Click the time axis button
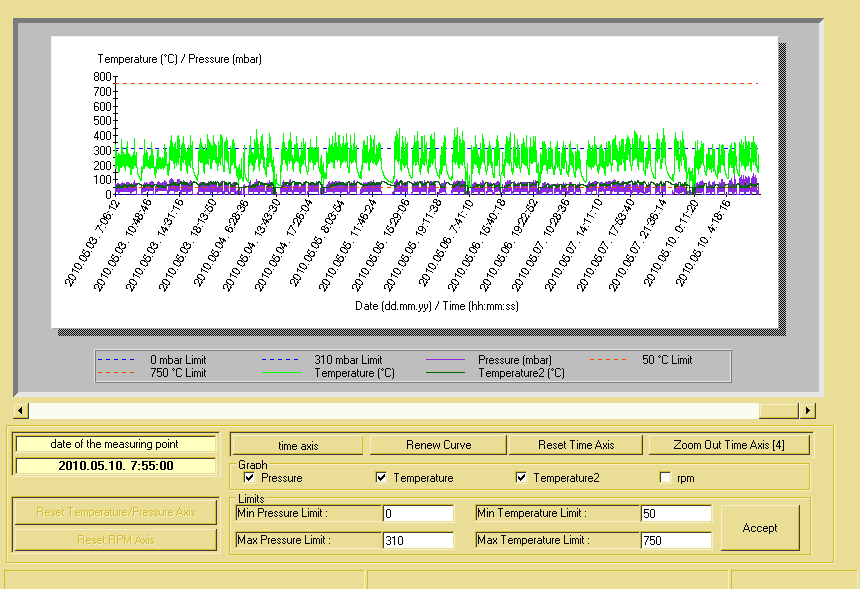The image size is (860, 589). [x=297, y=445]
